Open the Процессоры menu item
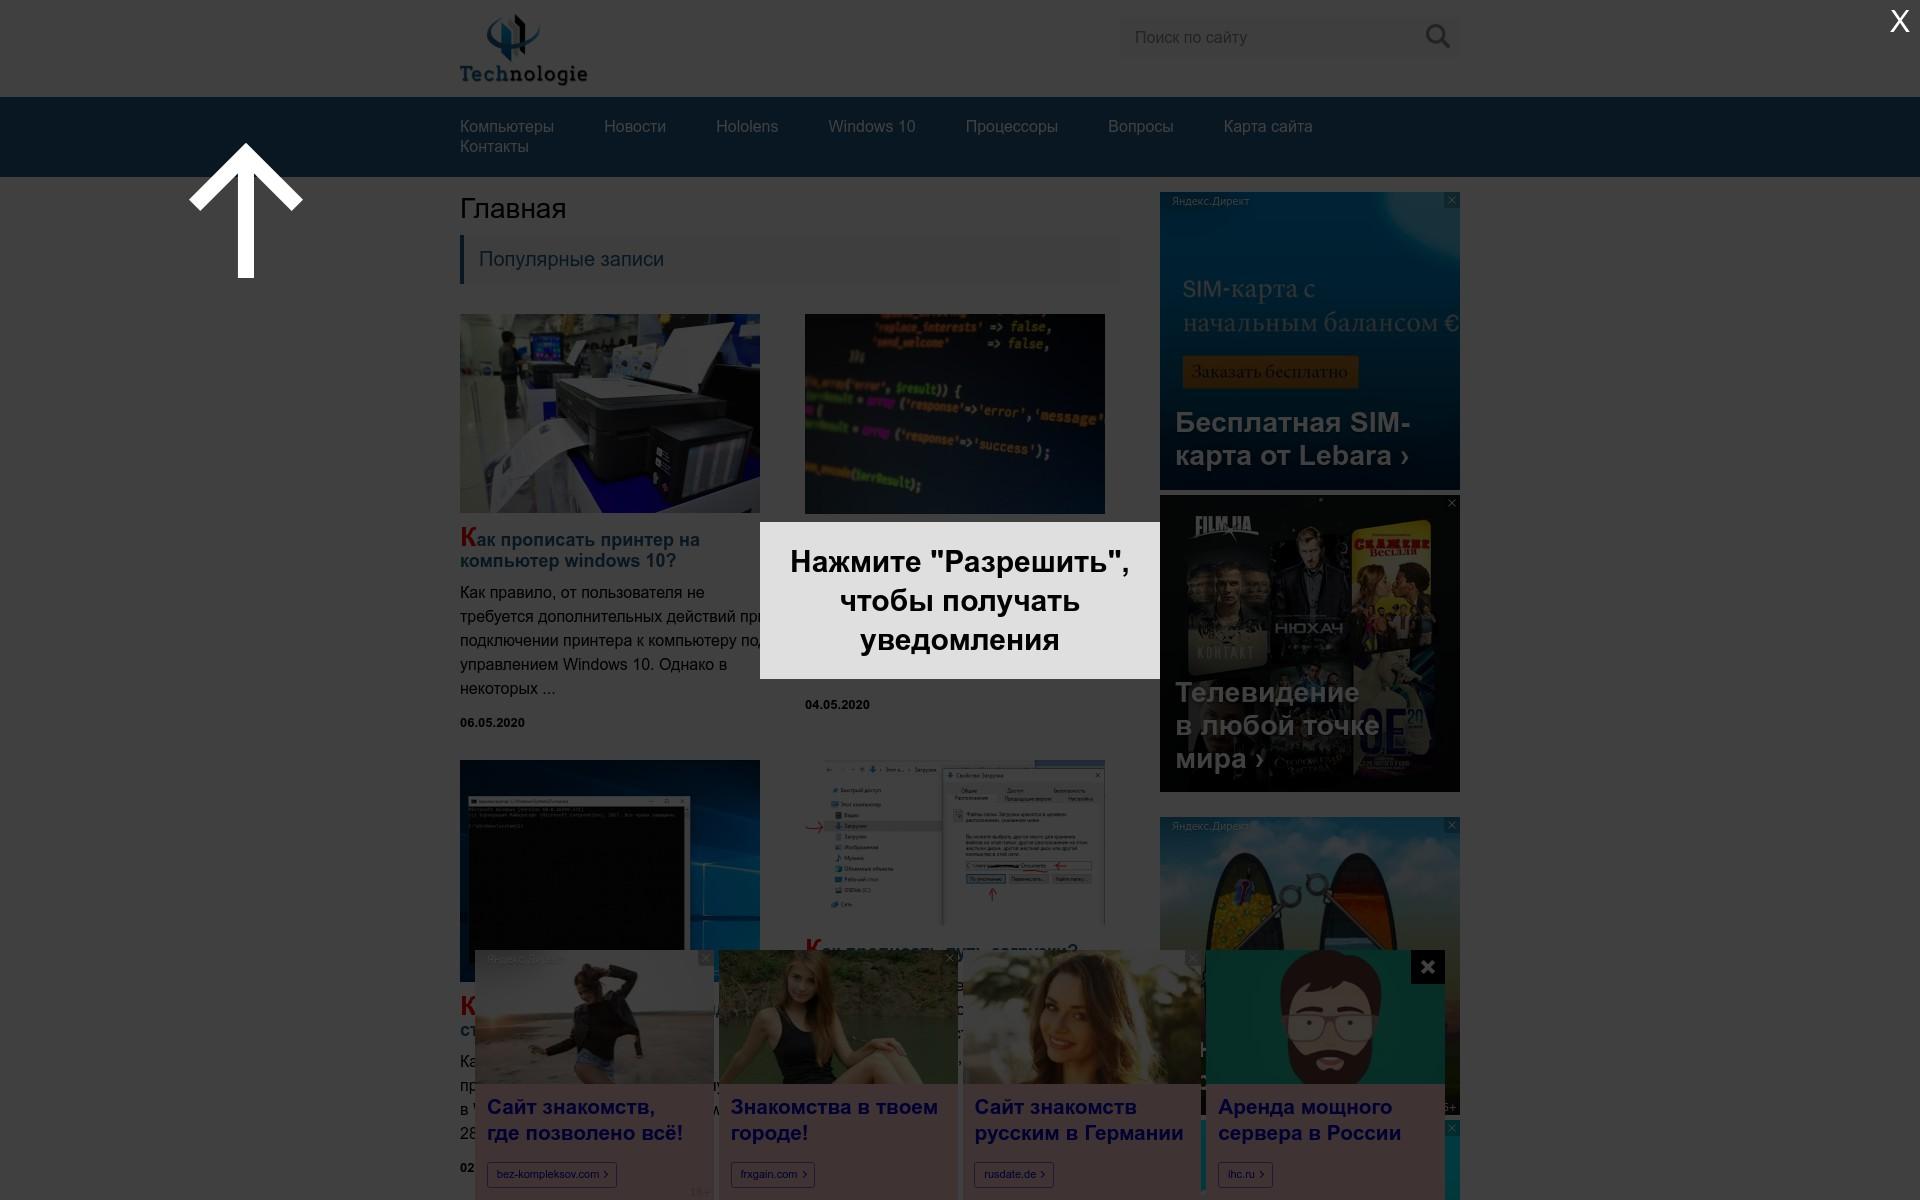1920x1200 pixels. [x=1011, y=127]
